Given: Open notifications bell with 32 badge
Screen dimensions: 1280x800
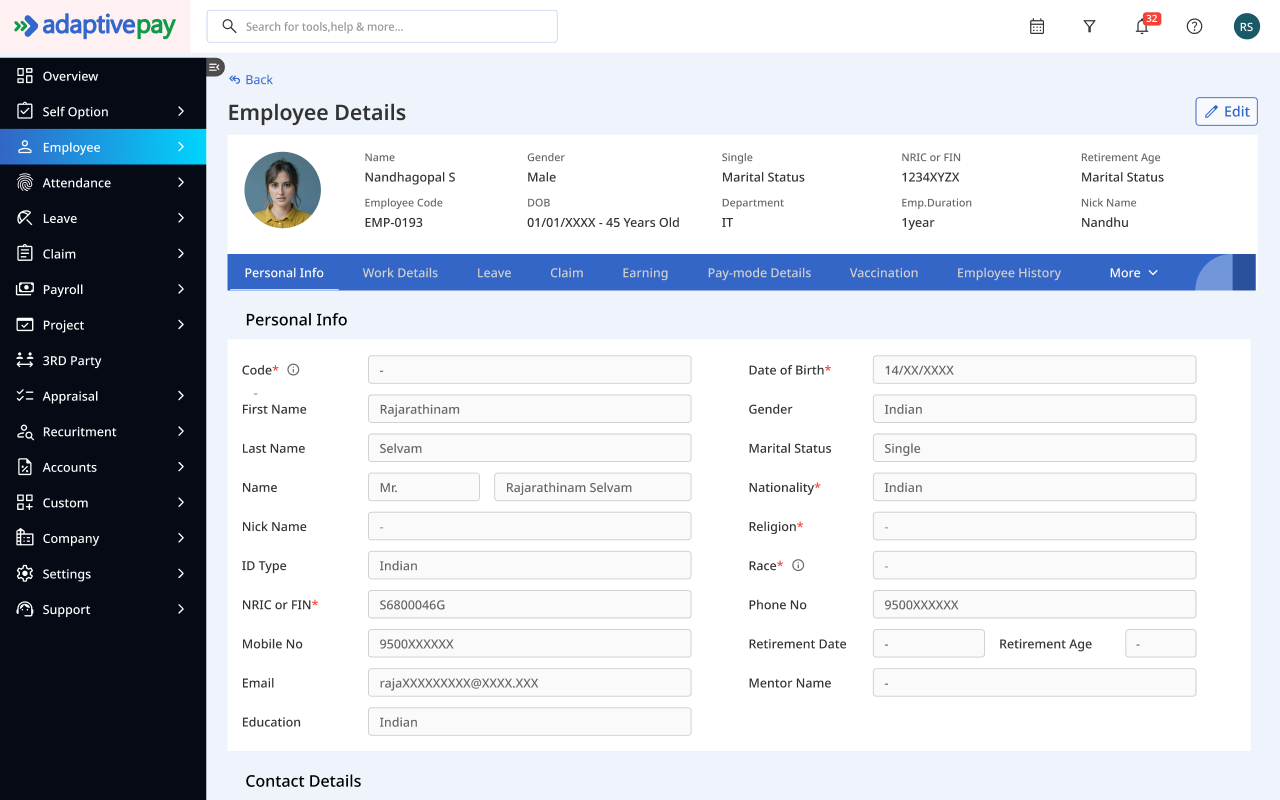Looking at the screenshot, I should click(x=1142, y=27).
